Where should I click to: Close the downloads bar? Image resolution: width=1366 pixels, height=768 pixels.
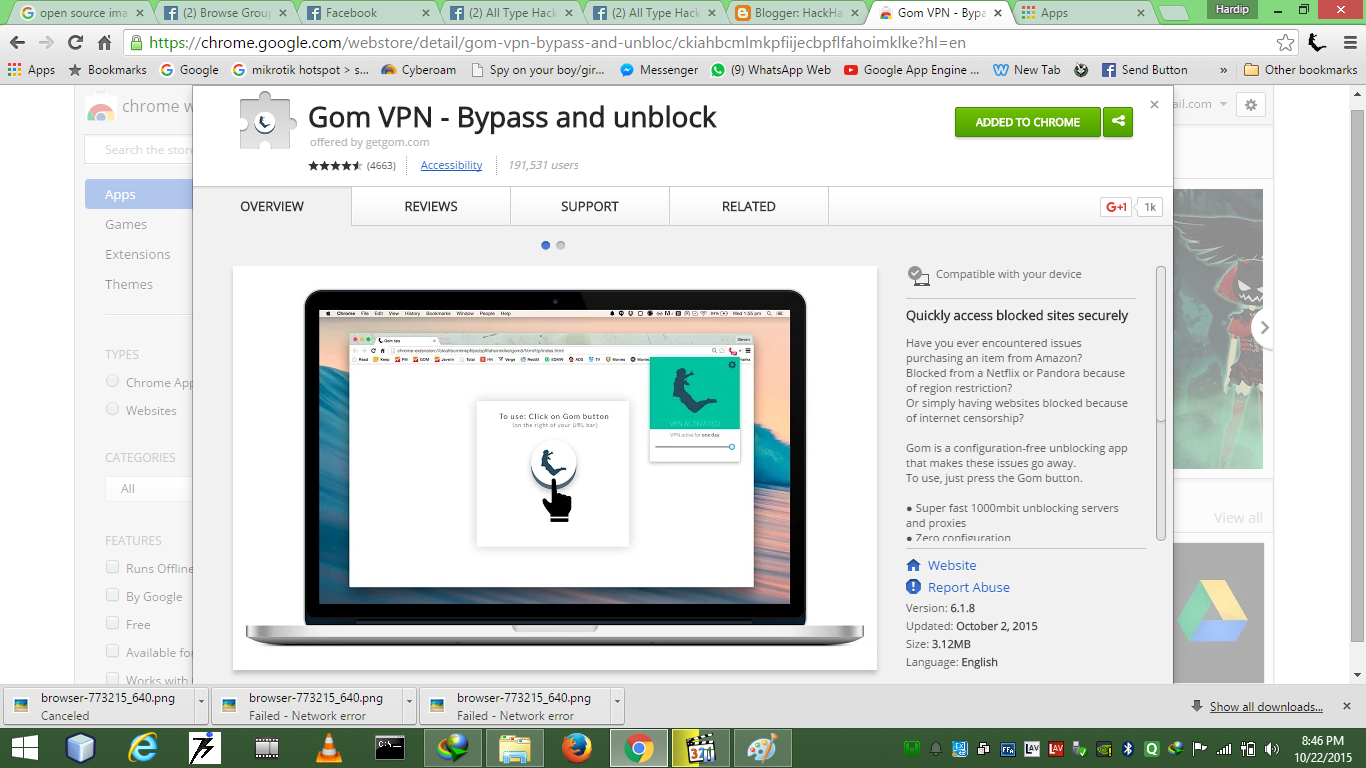(1347, 706)
